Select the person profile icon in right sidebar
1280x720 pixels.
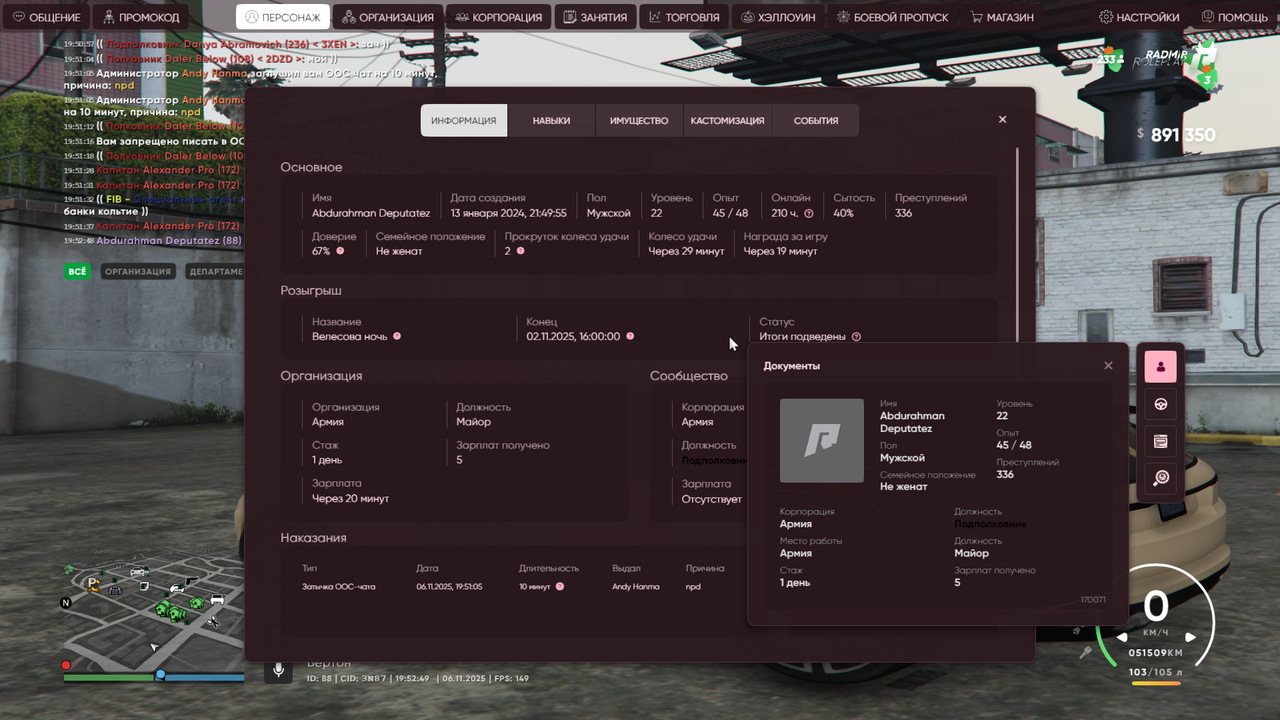pos(1159,366)
